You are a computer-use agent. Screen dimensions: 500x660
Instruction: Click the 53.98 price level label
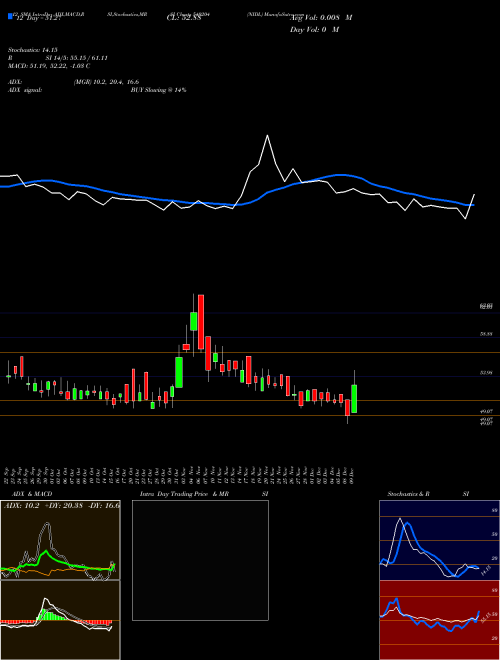[x=486, y=373]
